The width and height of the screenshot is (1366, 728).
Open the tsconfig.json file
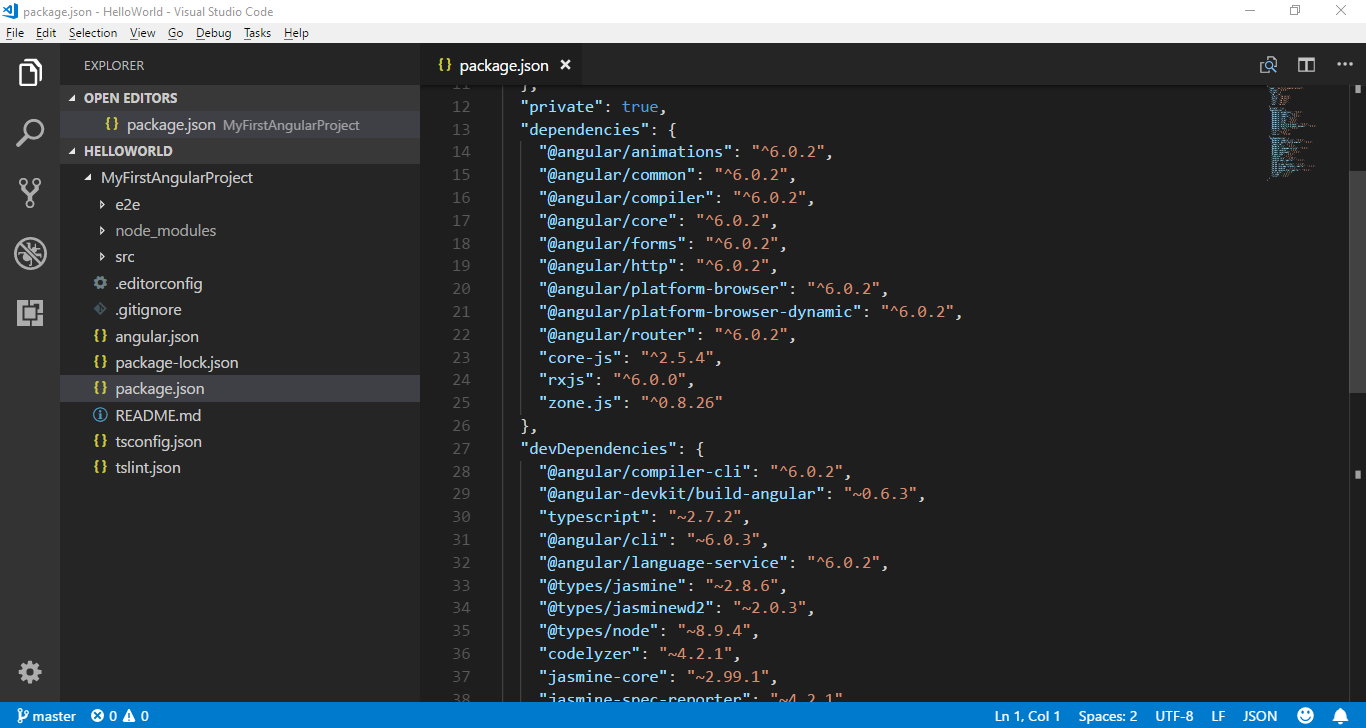pos(240,441)
